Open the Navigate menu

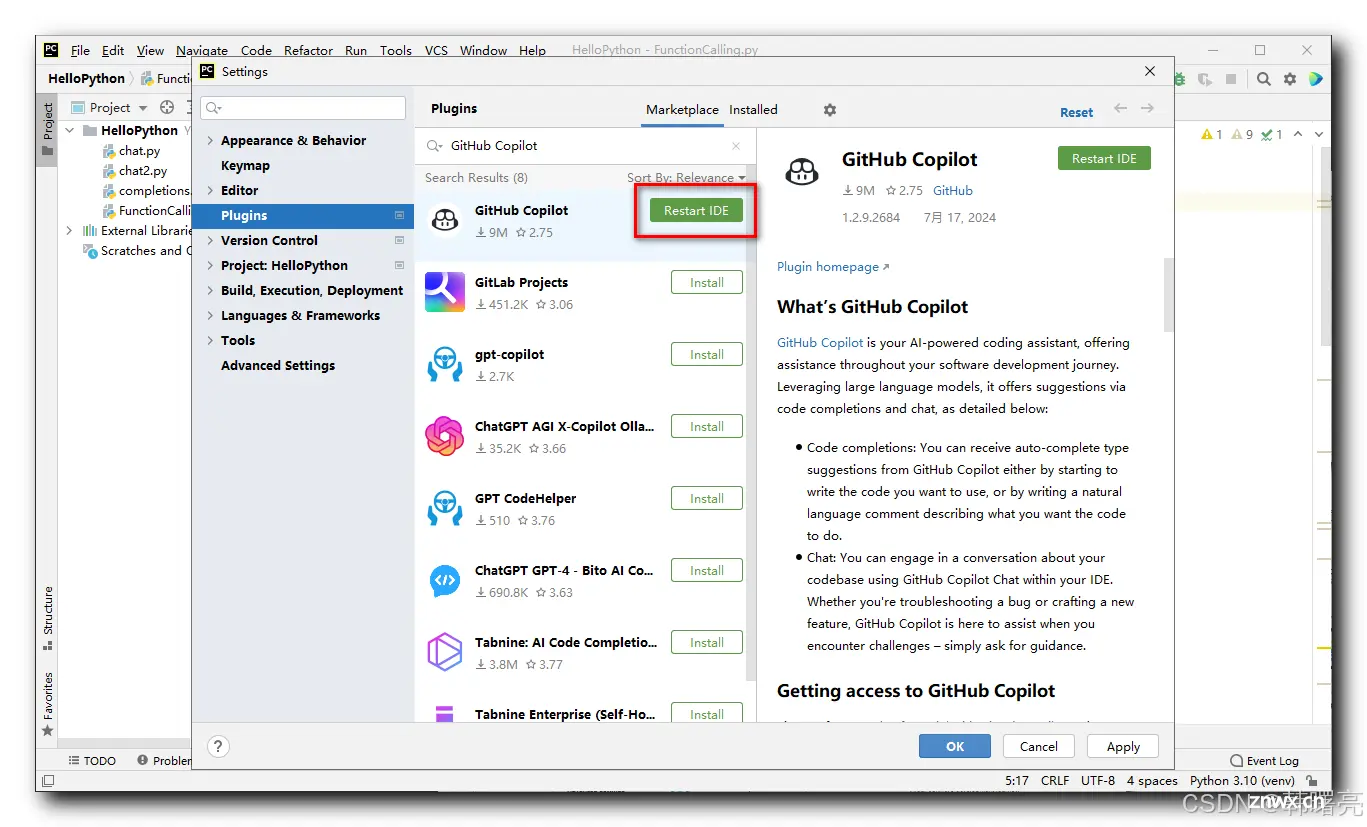pyautogui.click(x=202, y=50)
